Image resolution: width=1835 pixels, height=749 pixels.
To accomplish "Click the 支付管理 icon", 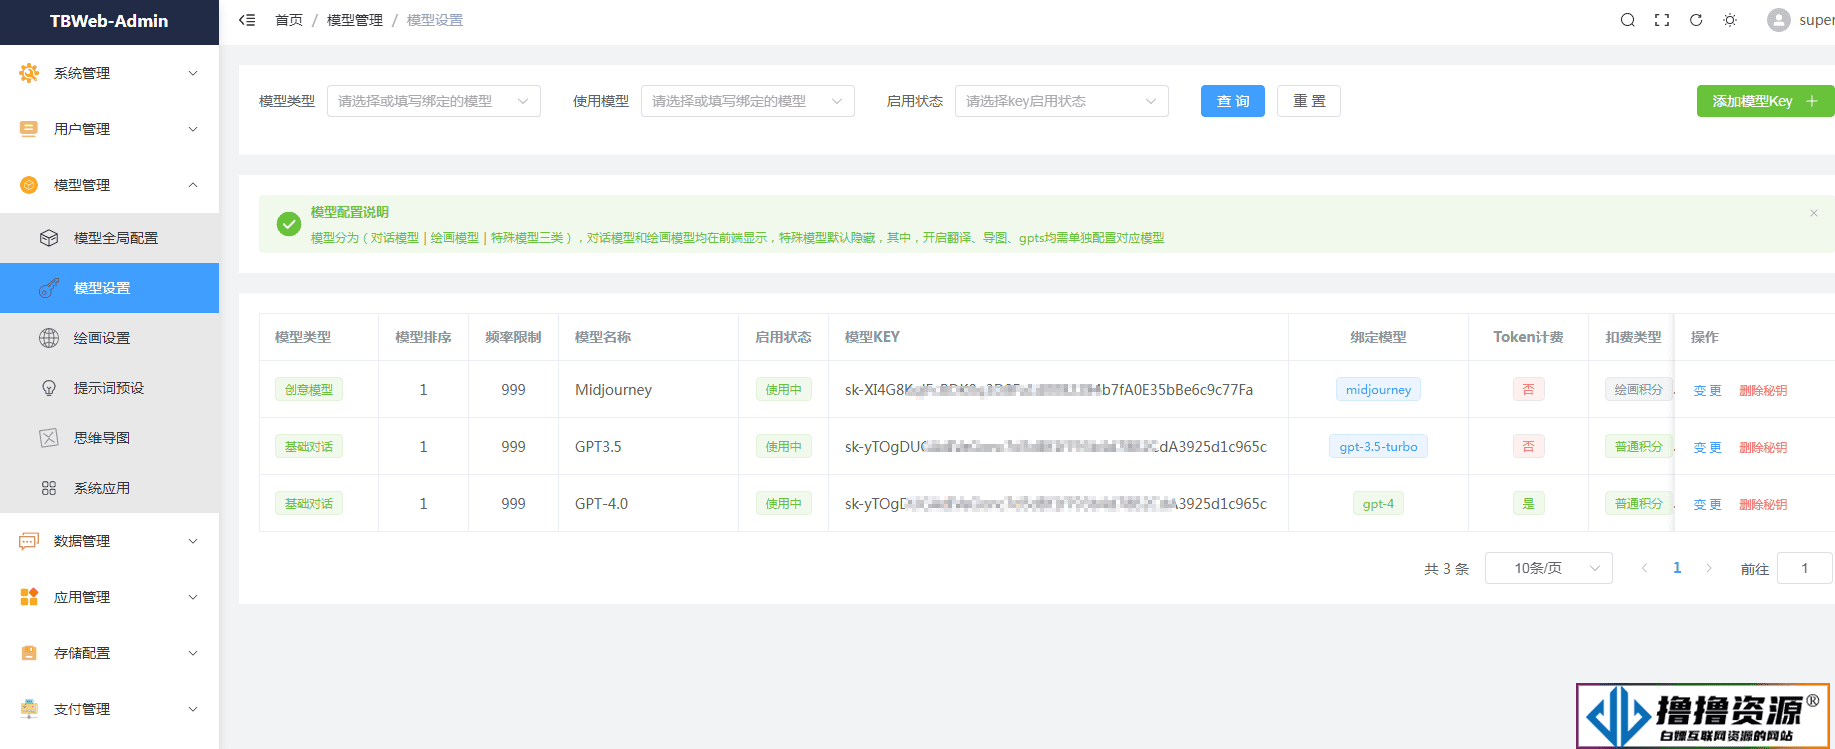I will pyautogui.click(x=29, y=709).
